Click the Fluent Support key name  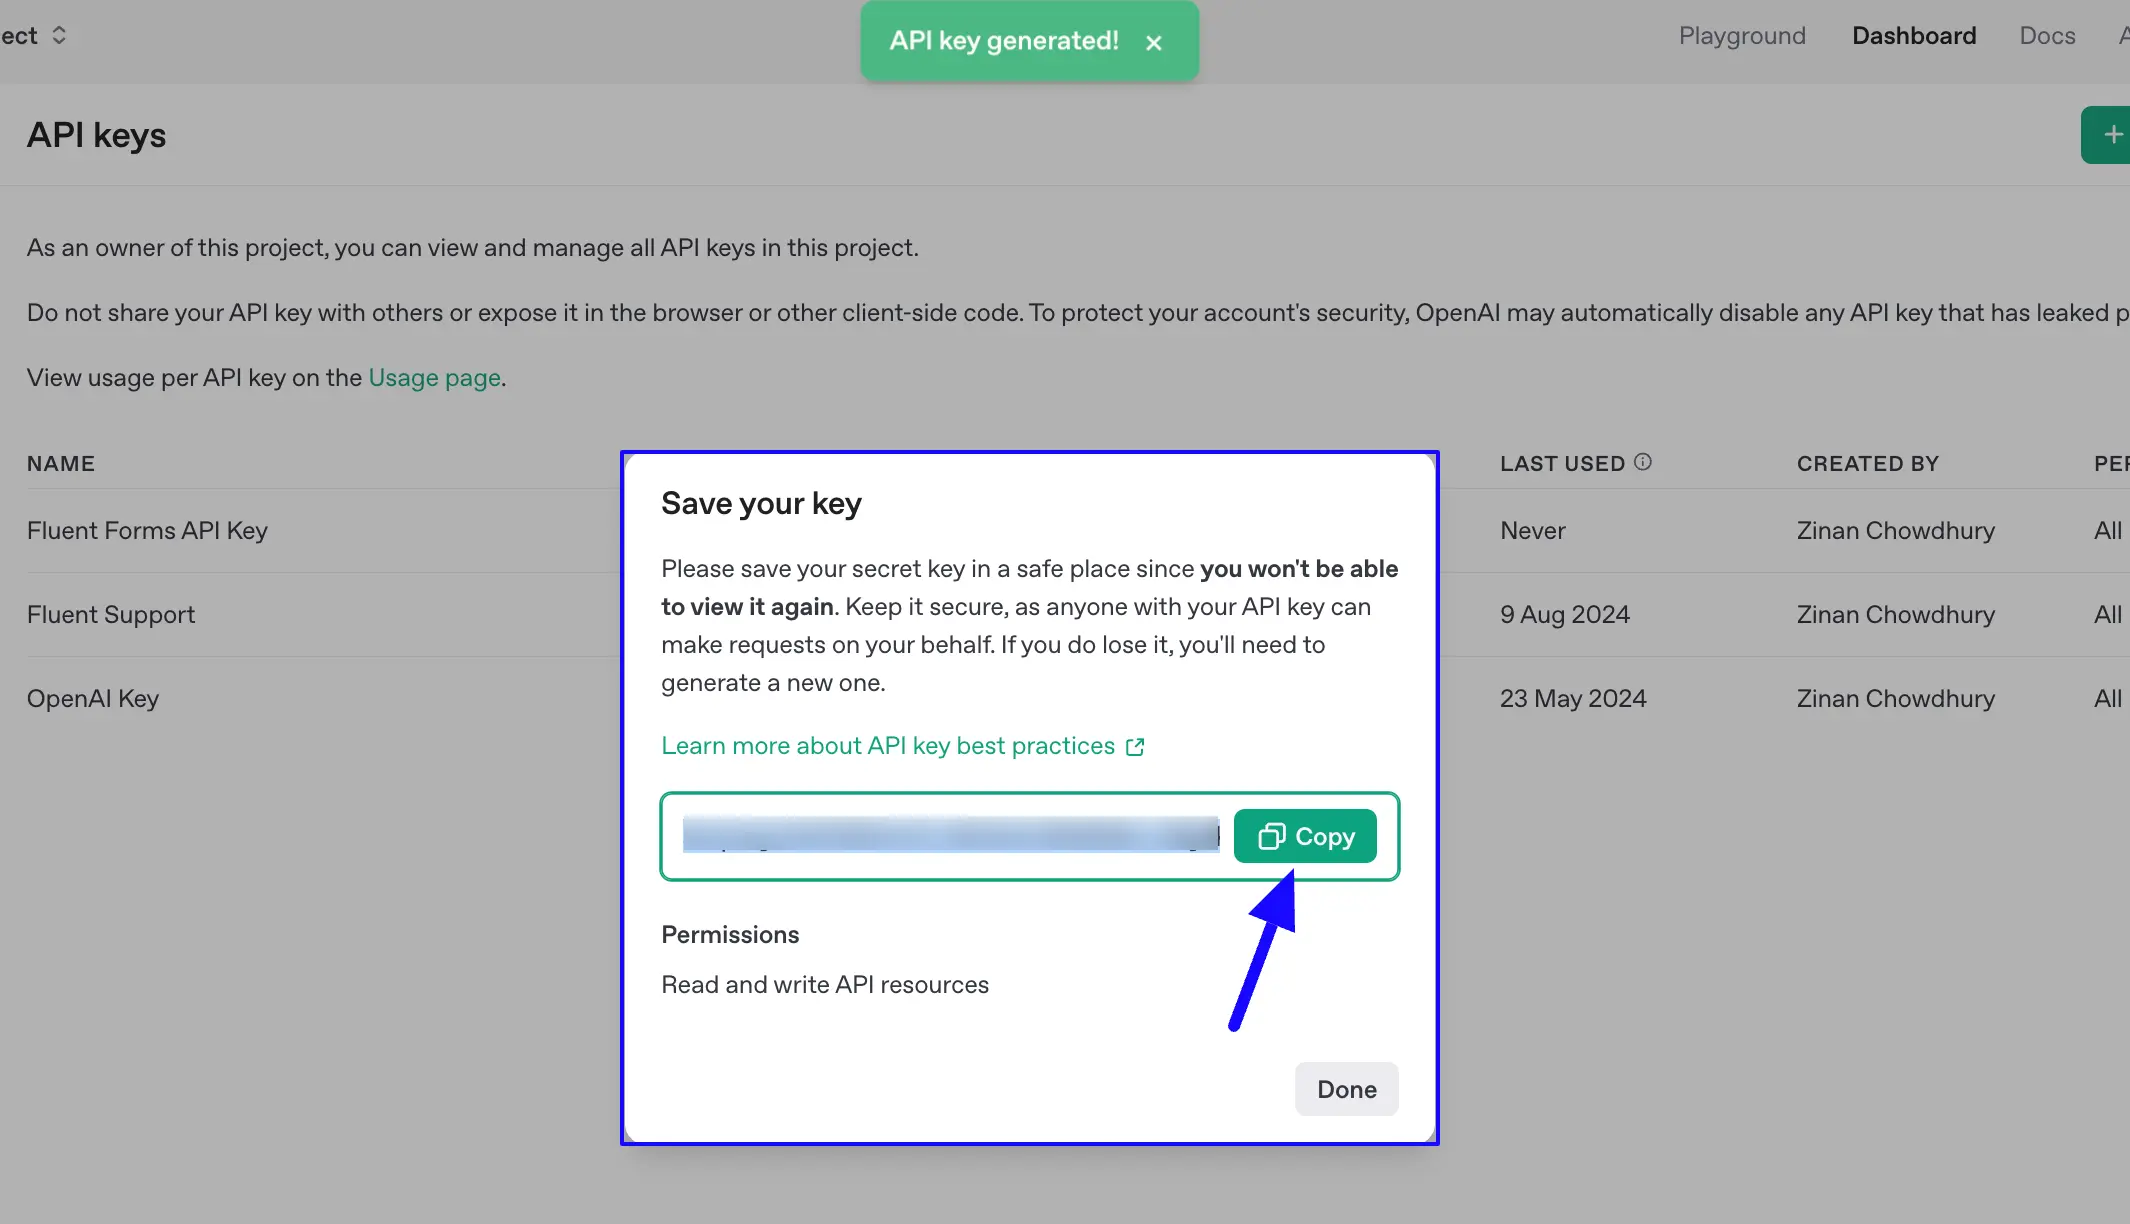tap(110, 614)
